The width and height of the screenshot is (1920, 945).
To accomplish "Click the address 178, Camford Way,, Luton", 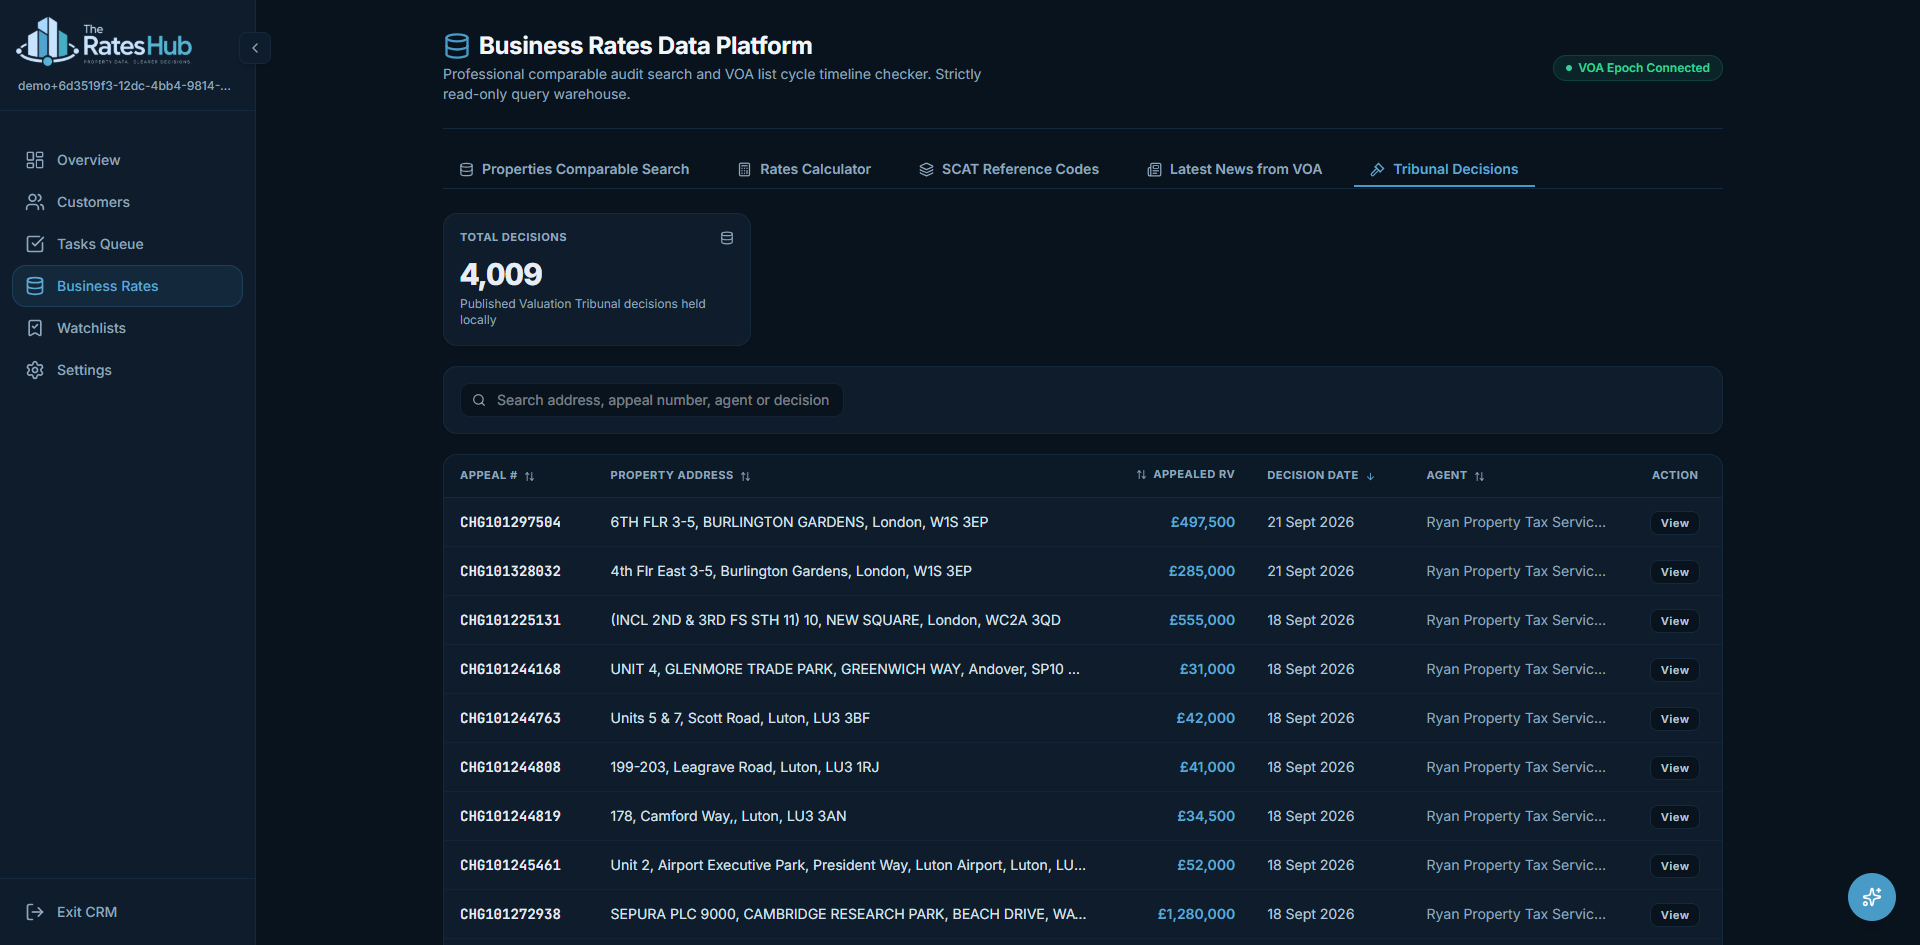I will tap(728, 816).
